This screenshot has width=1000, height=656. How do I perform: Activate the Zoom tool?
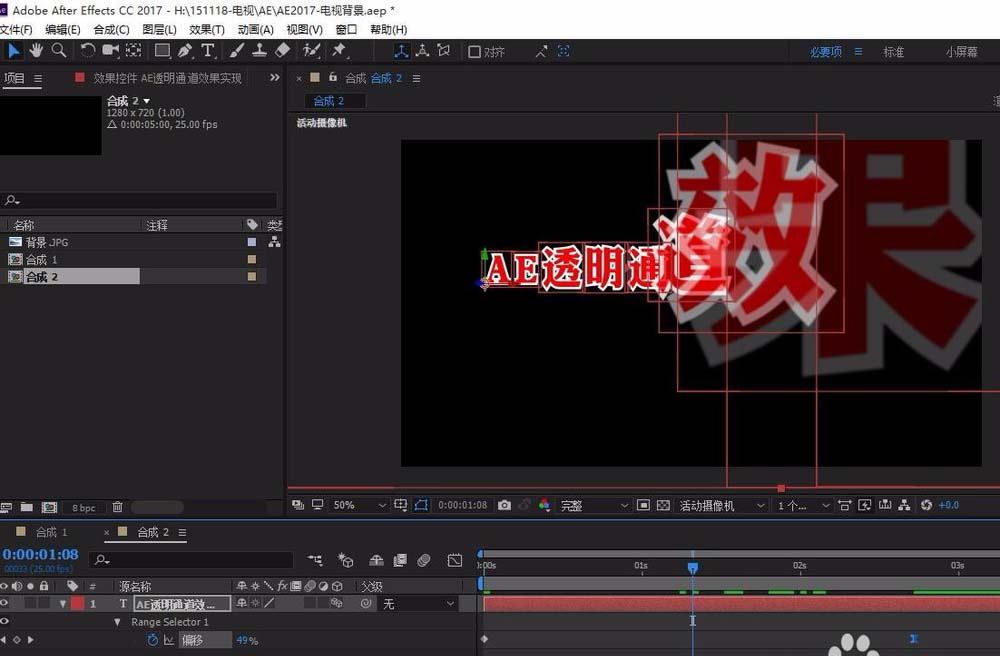(60, 49)
